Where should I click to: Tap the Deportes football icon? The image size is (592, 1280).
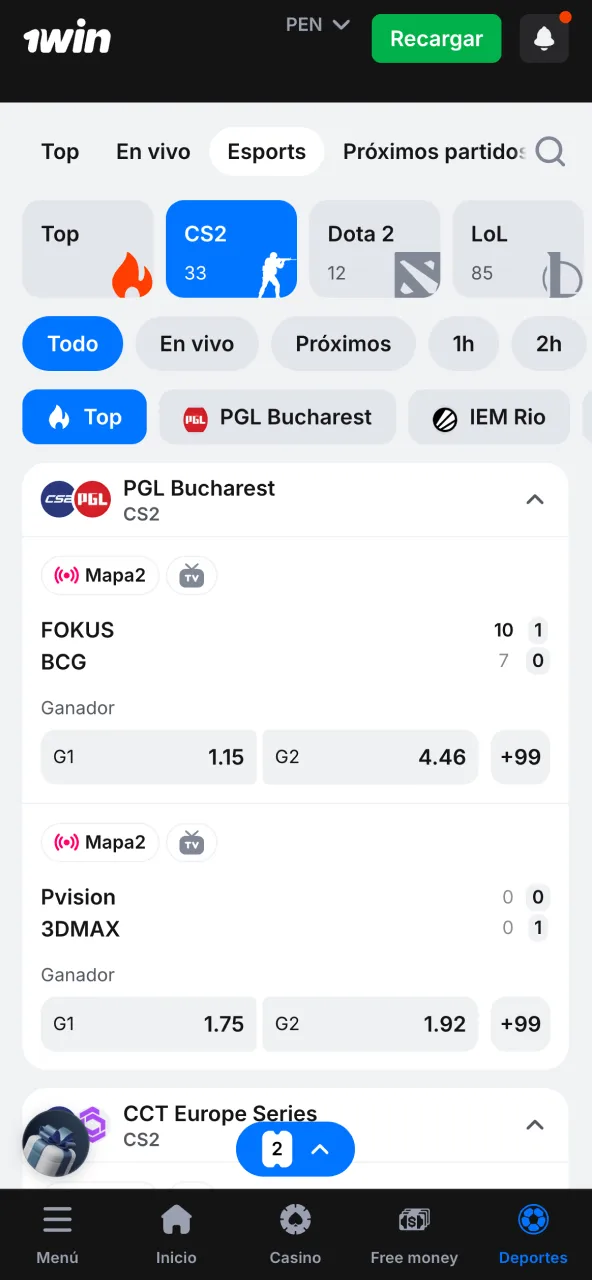(532, 1219)
